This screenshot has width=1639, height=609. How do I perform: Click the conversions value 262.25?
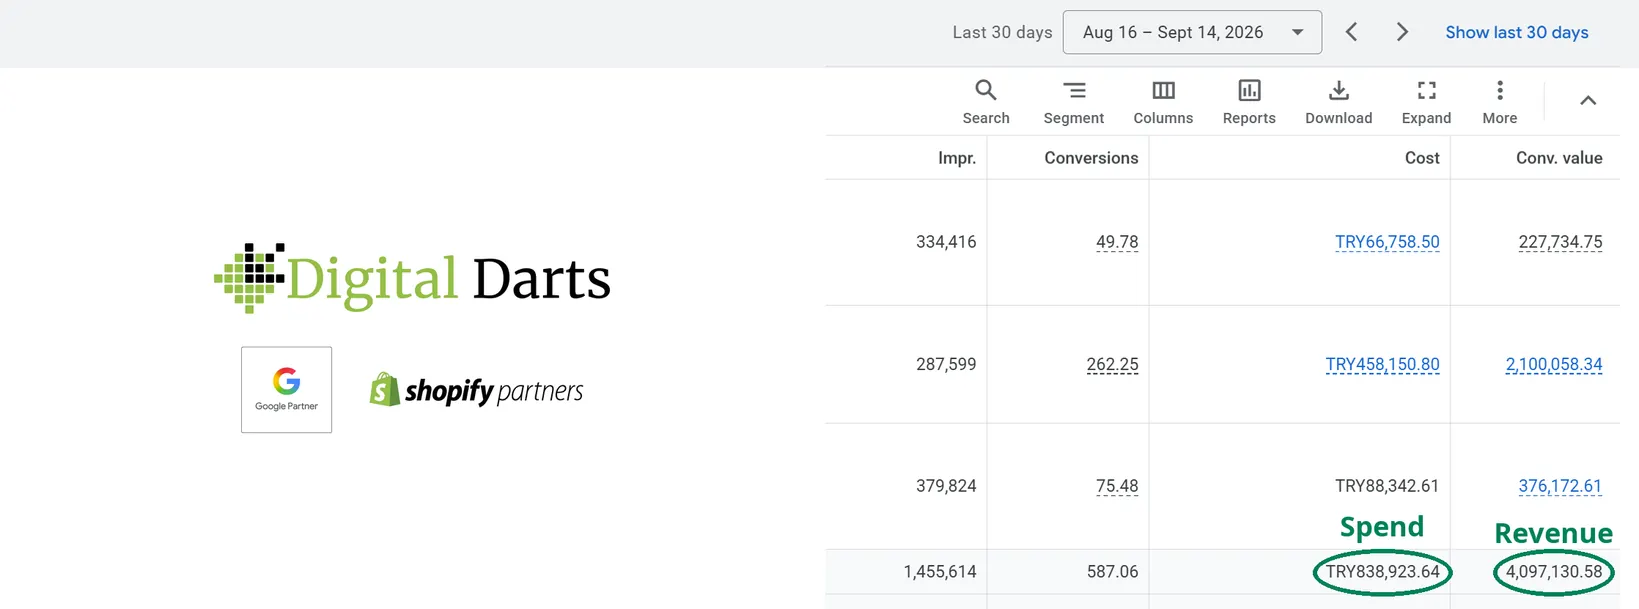[1112, 365]
